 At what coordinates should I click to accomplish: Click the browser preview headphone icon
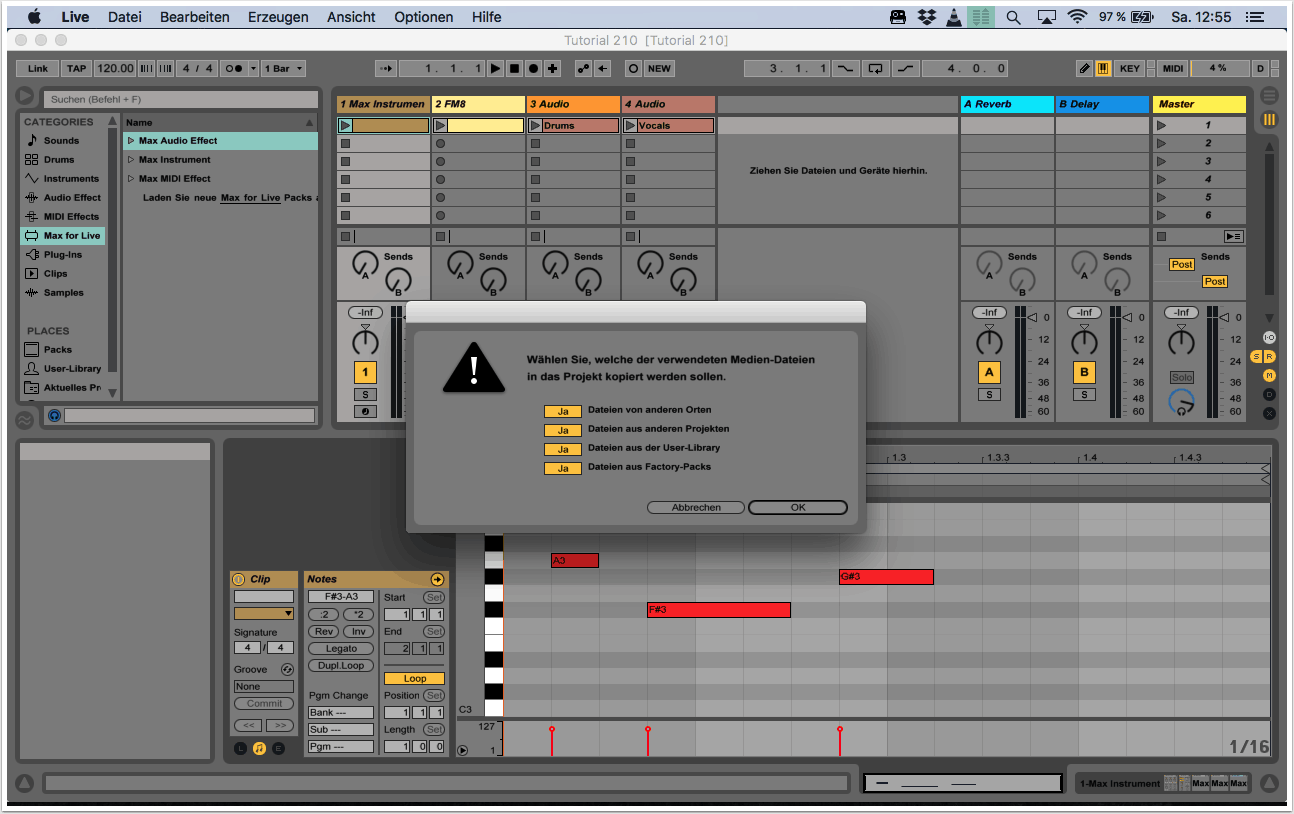pyautogui.click(x=54, y=415)
